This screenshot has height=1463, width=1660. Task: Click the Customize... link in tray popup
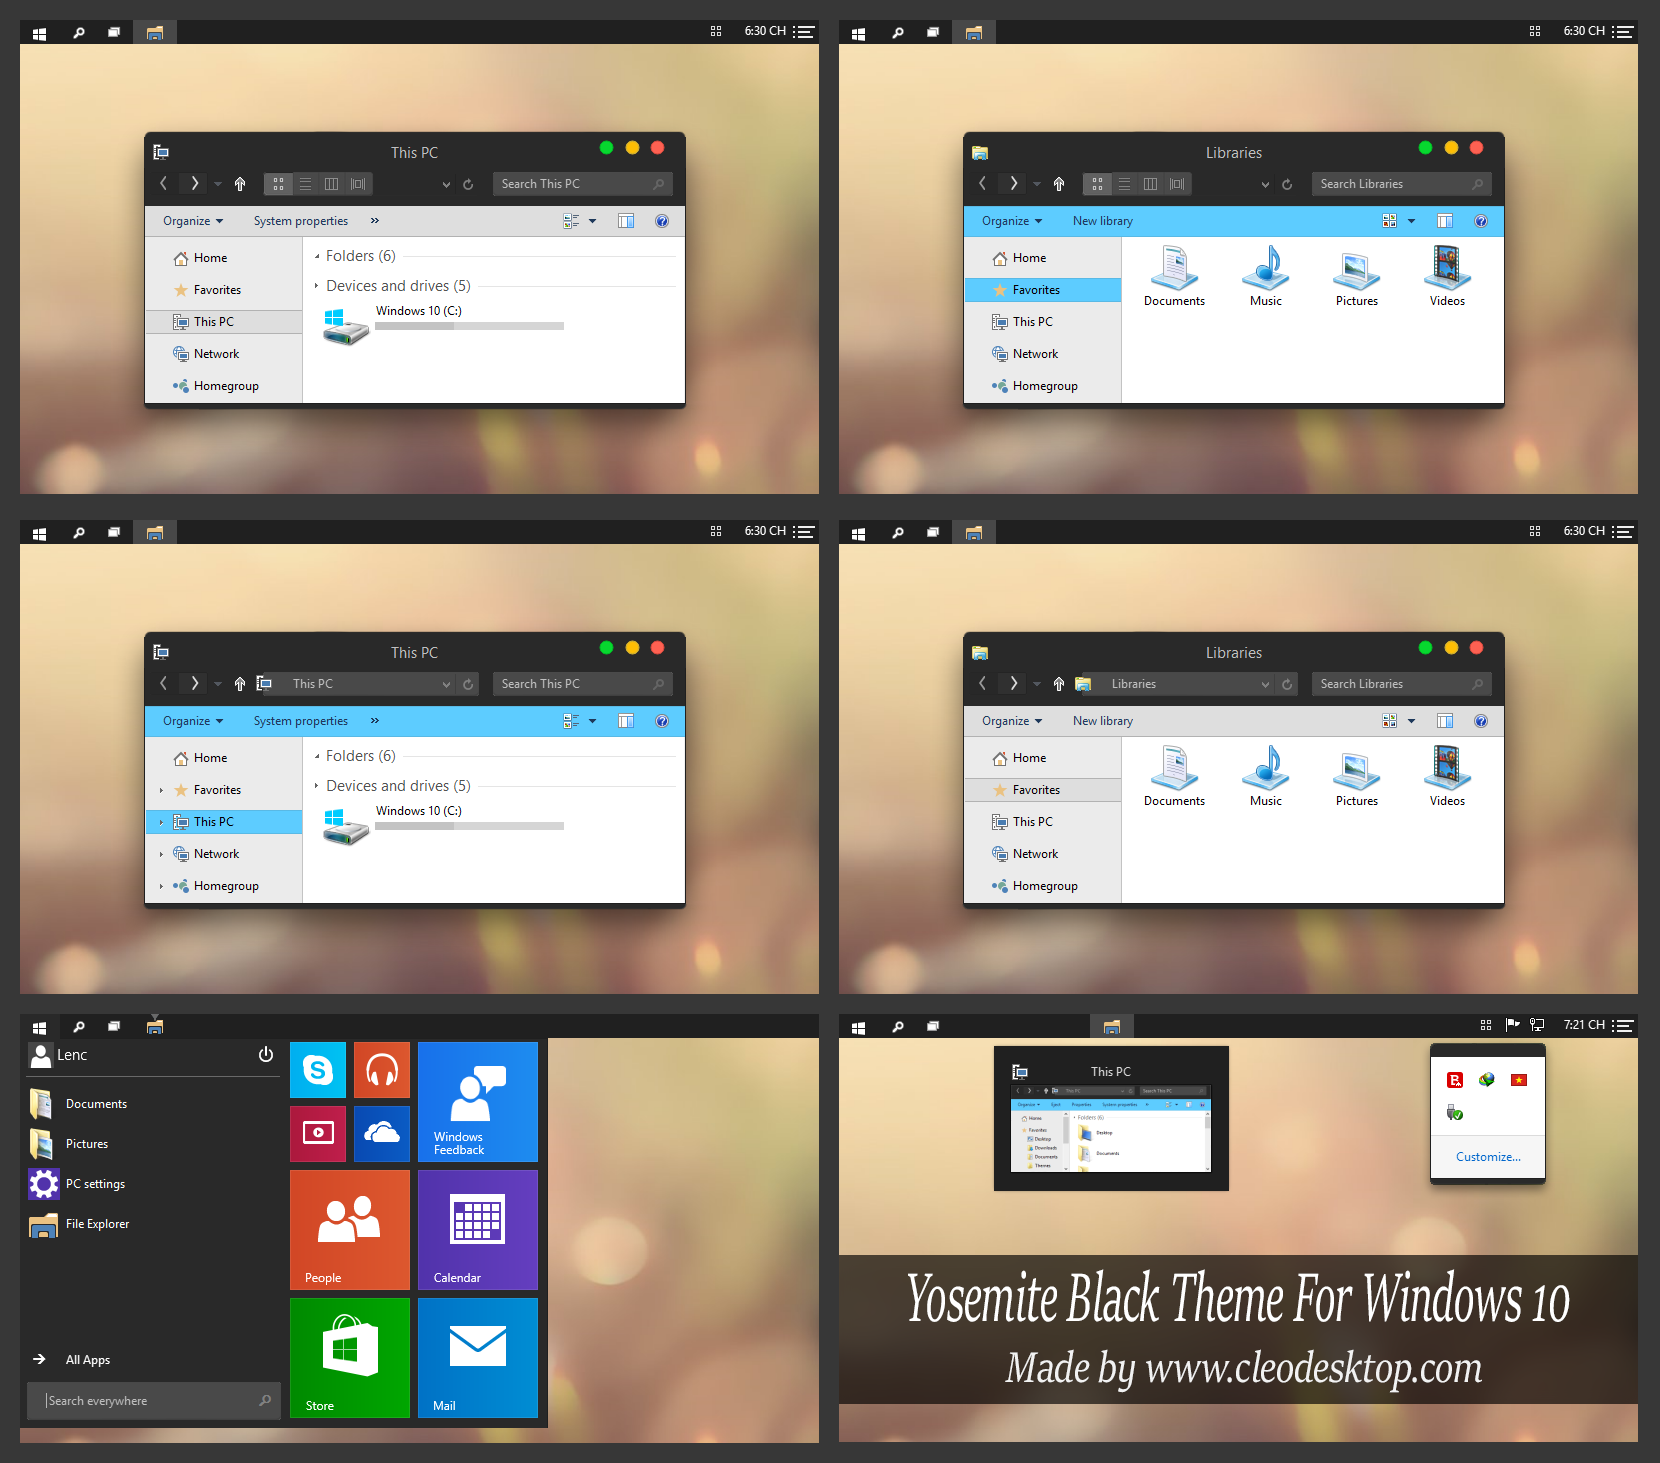coord(1488,1157)
